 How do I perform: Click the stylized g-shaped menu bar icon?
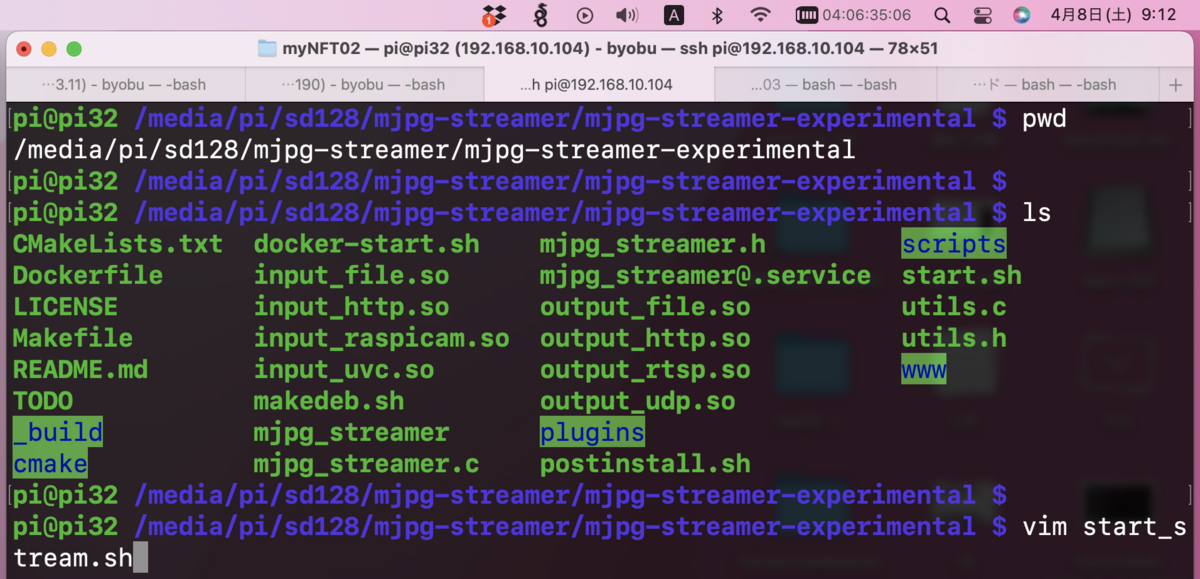539,15
